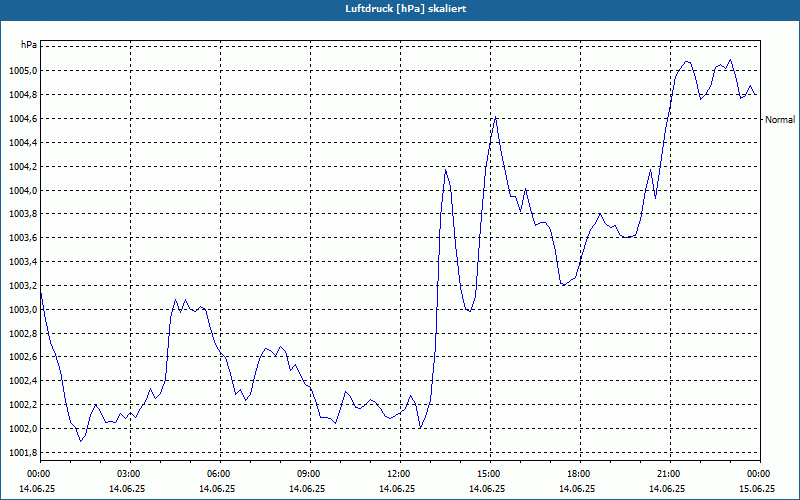The width and height of the screenshot is (800, 500).
Task: Select the 1003,4 y-axis label
Action: pos(23,262)
